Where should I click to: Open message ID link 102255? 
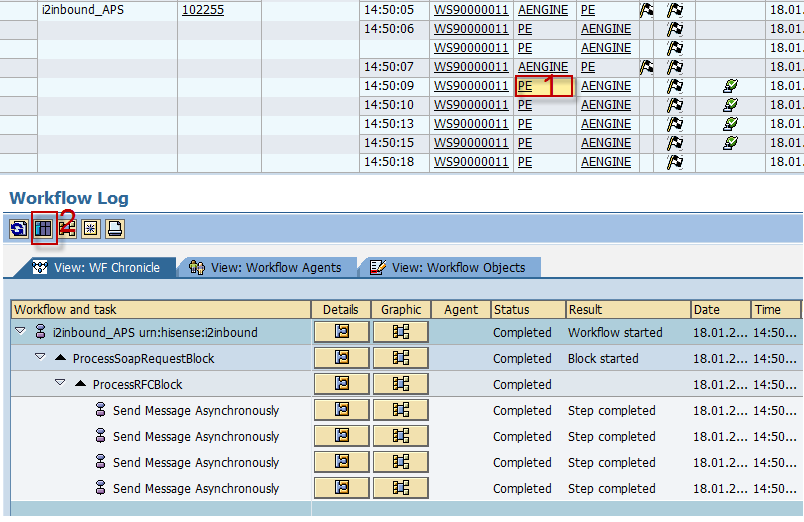click(203, 10)
